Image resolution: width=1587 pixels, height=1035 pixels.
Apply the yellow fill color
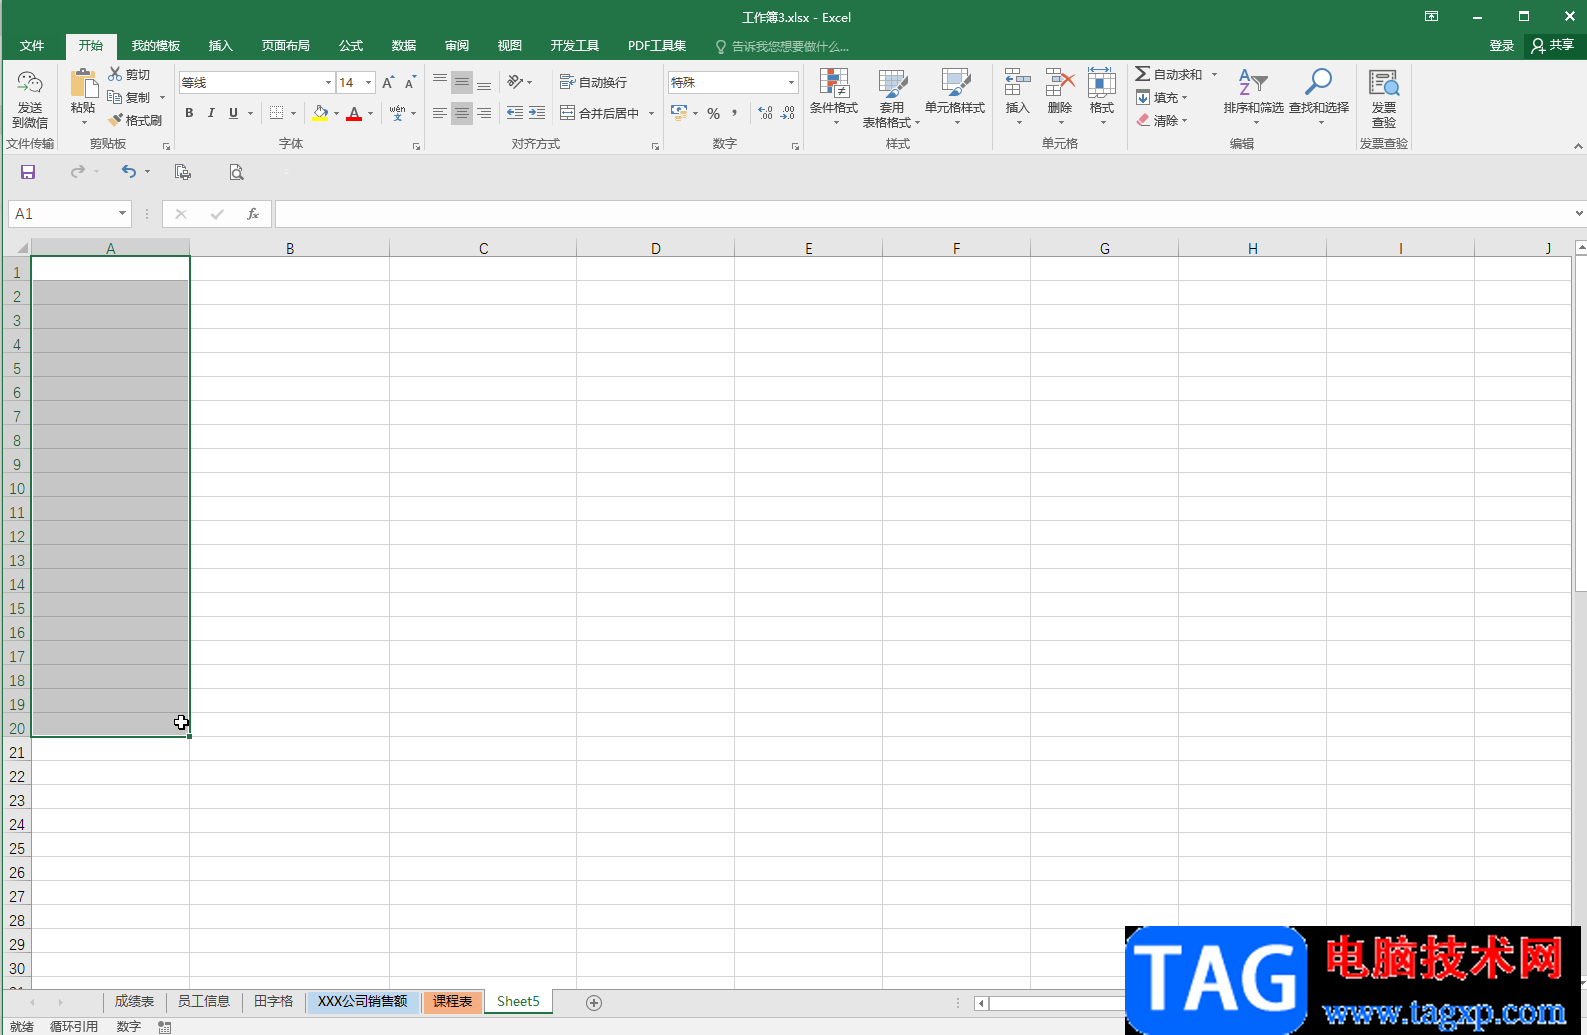tap(320, 113)
